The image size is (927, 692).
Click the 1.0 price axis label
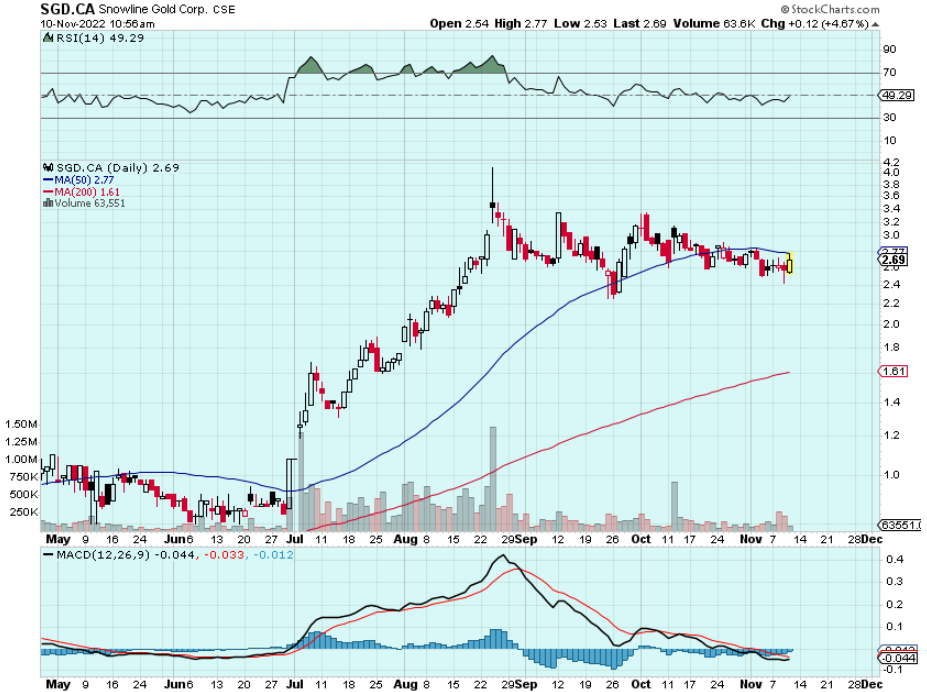tap(891, 475)
